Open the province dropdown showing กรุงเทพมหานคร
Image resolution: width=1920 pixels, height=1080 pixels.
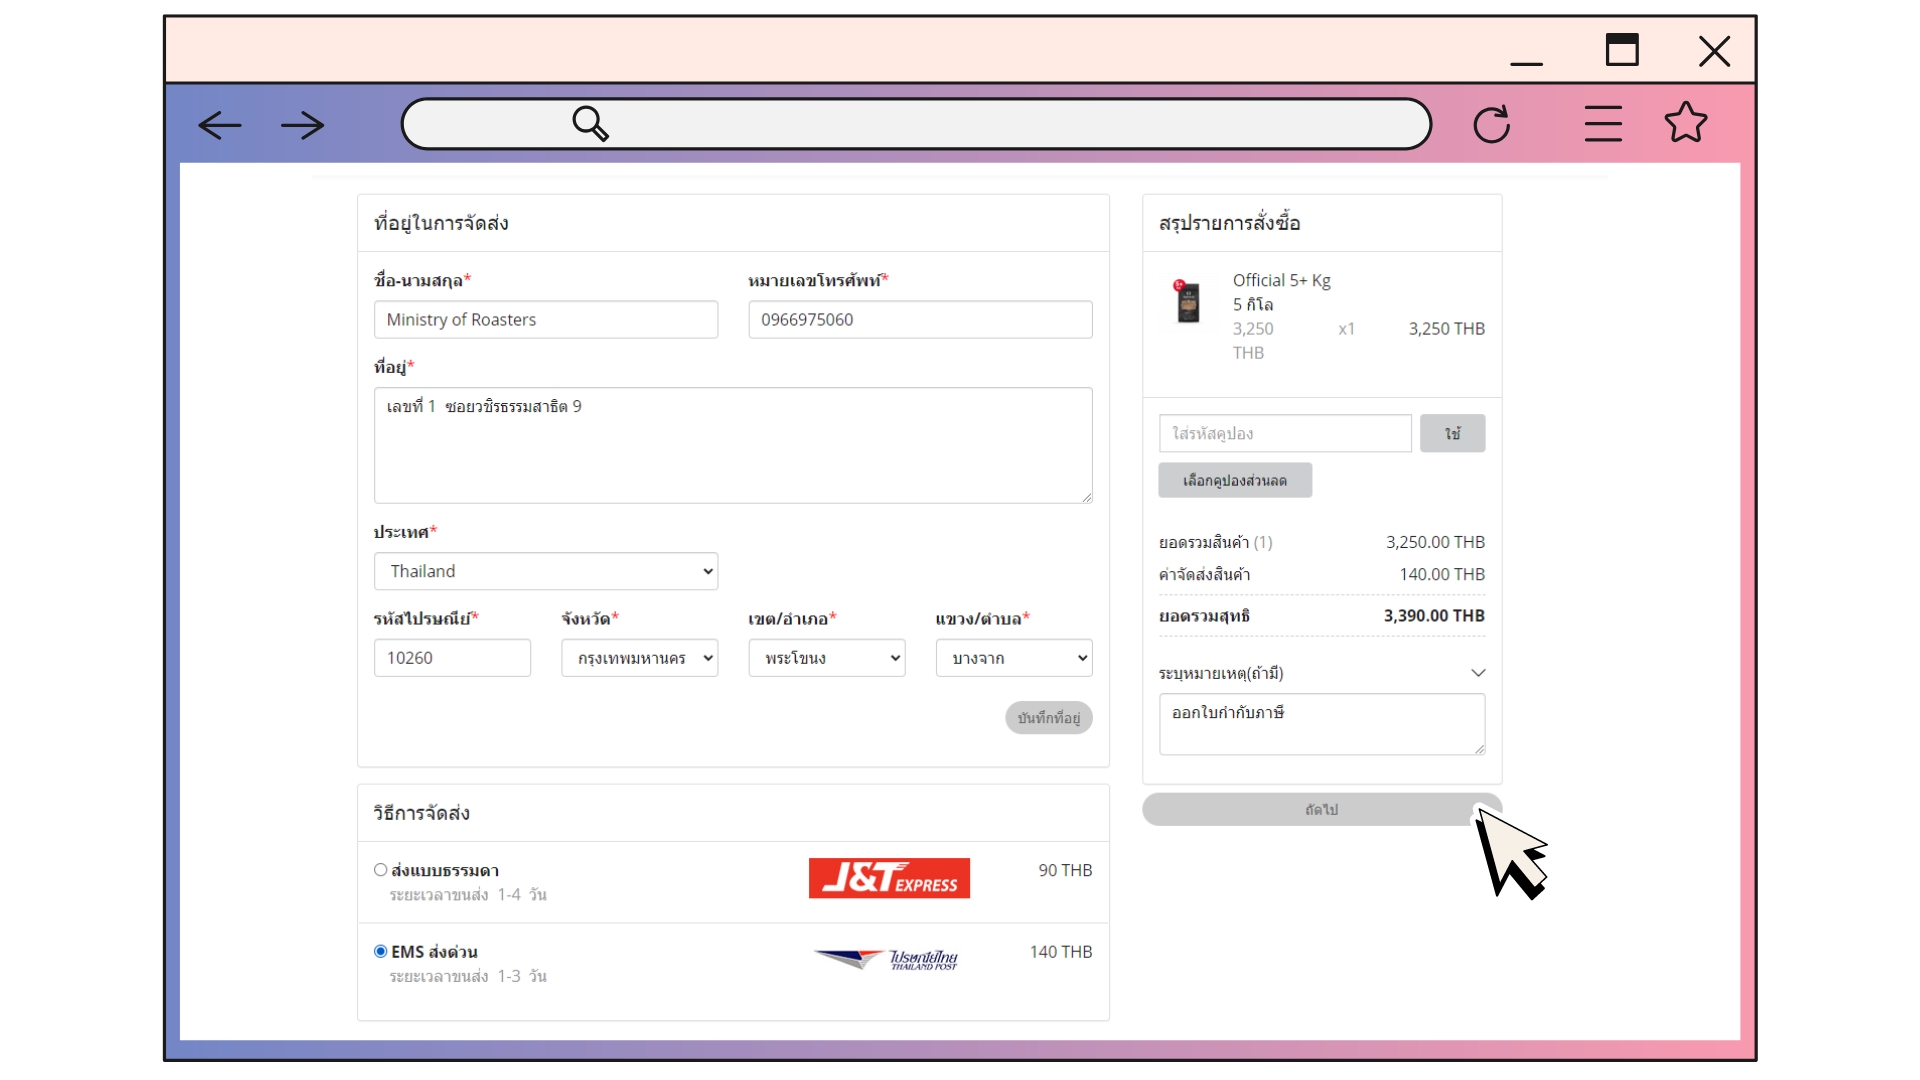tap(639, 658)
